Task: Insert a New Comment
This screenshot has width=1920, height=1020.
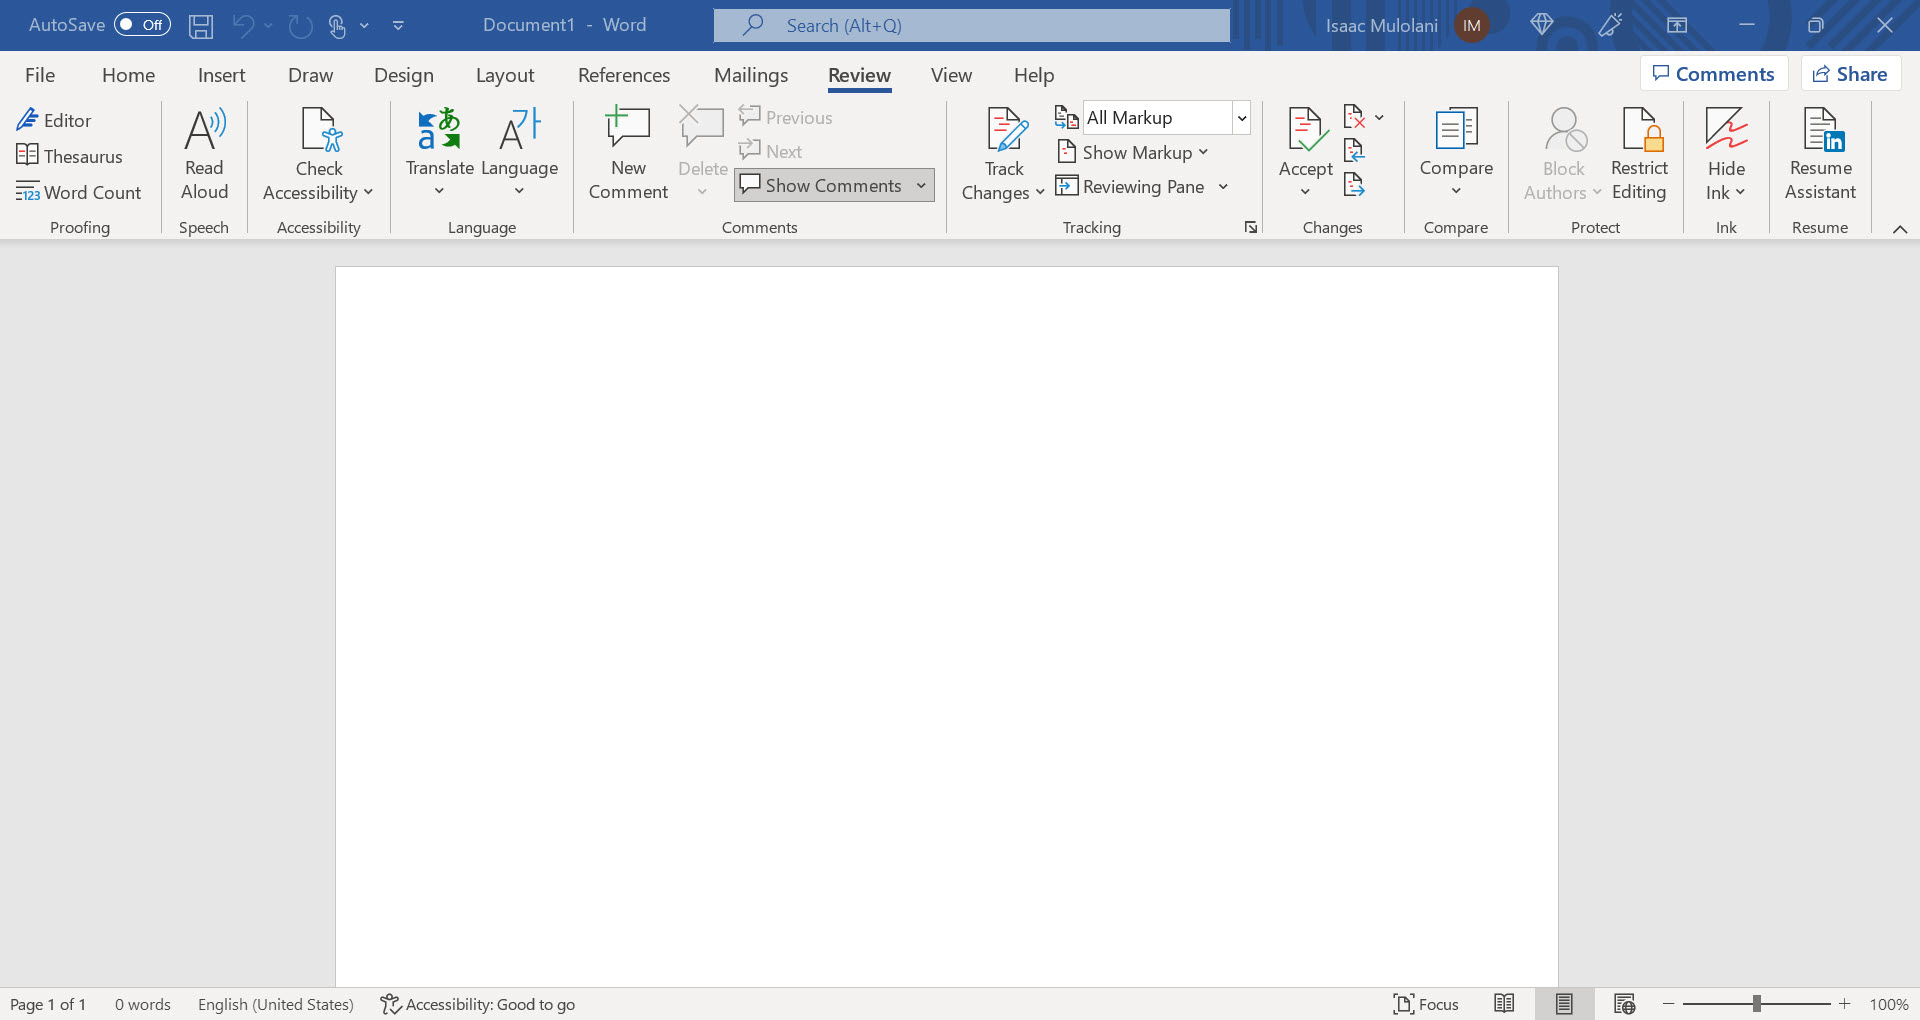Action: tap(628, 155)
